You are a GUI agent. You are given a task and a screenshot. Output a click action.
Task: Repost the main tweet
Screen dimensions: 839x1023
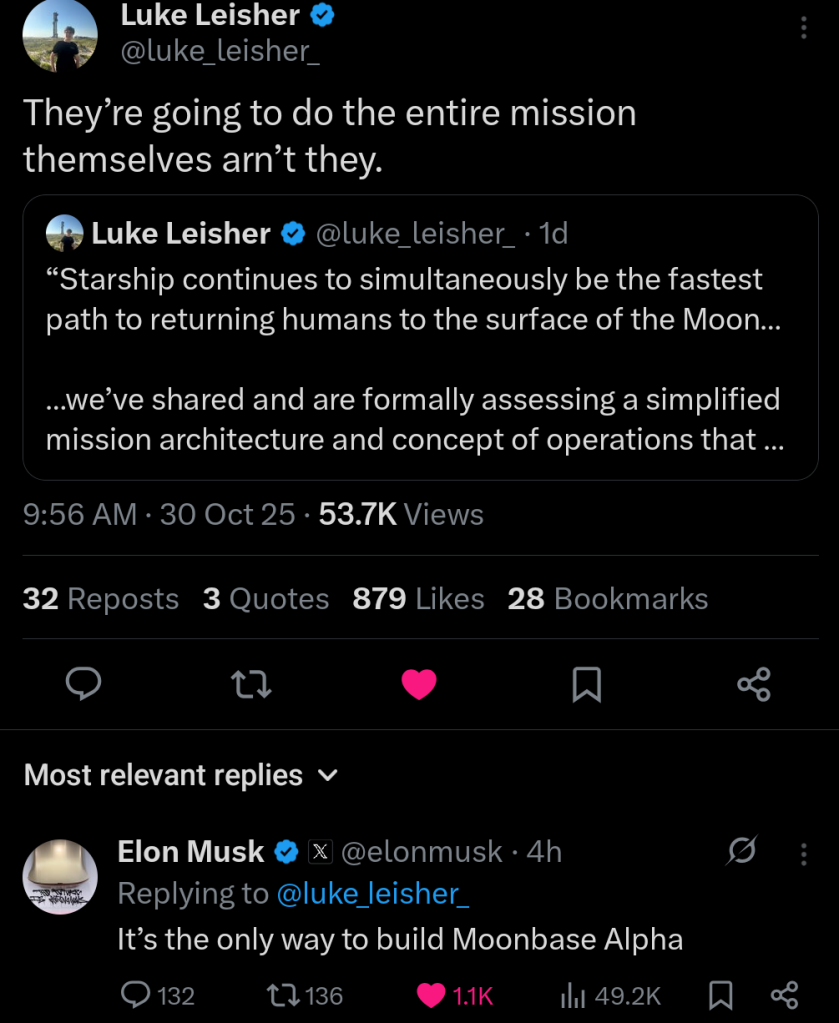[x=251, y=684]
